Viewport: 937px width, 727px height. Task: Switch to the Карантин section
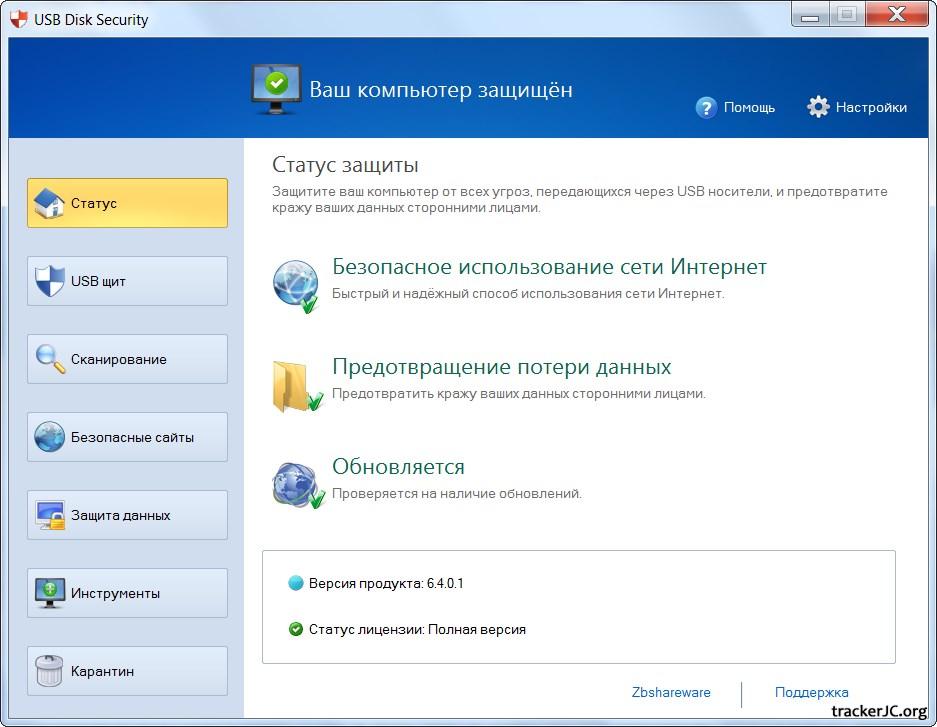127,671
